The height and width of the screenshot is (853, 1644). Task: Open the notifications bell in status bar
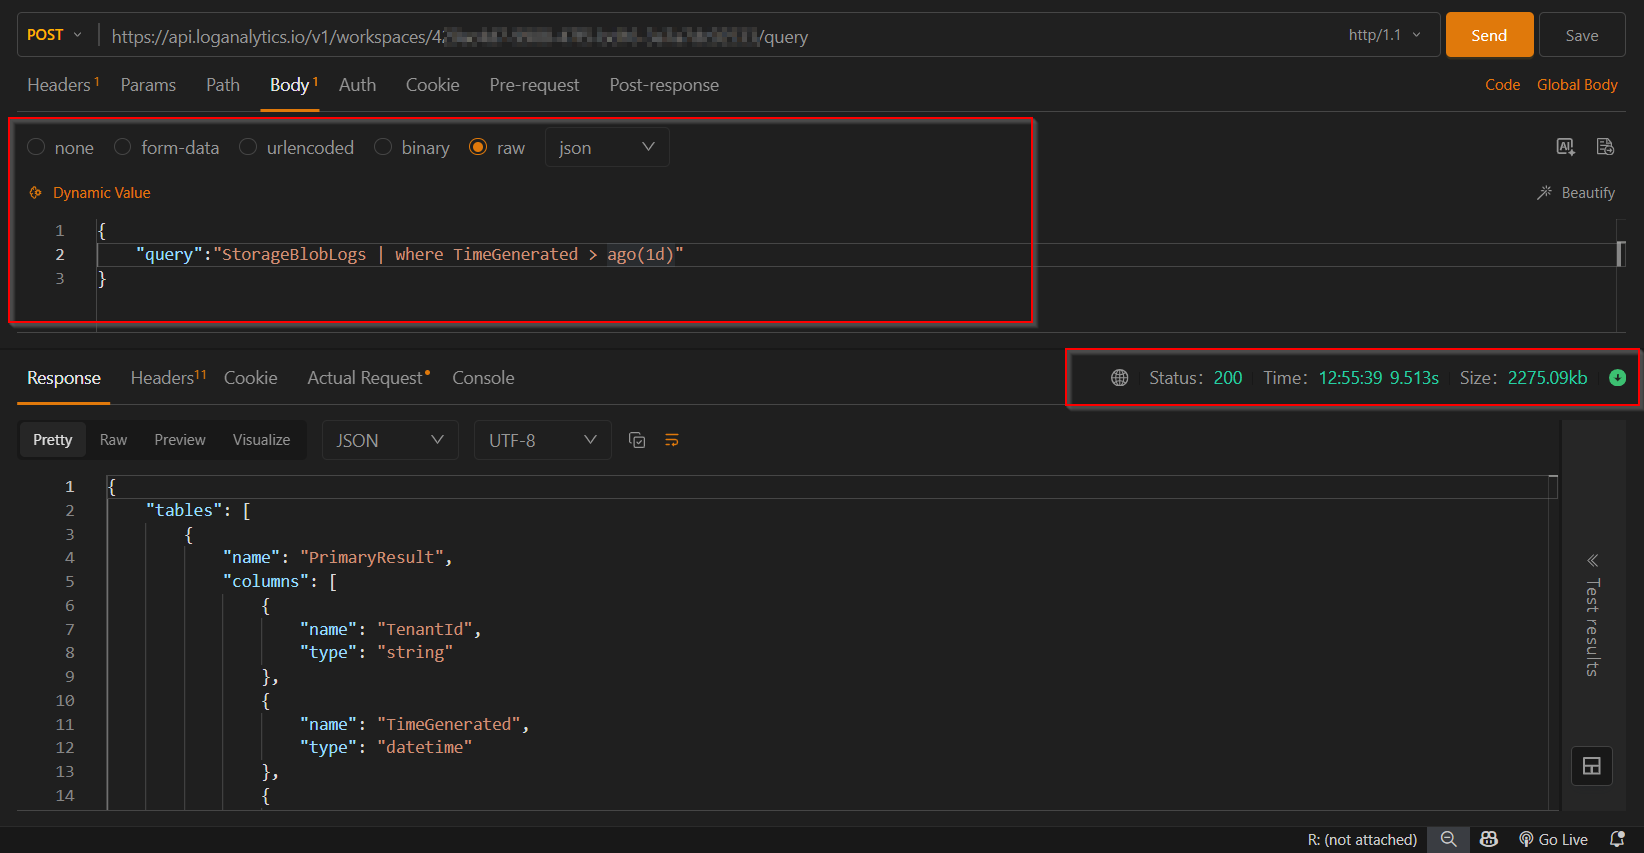pos(1617,839)
